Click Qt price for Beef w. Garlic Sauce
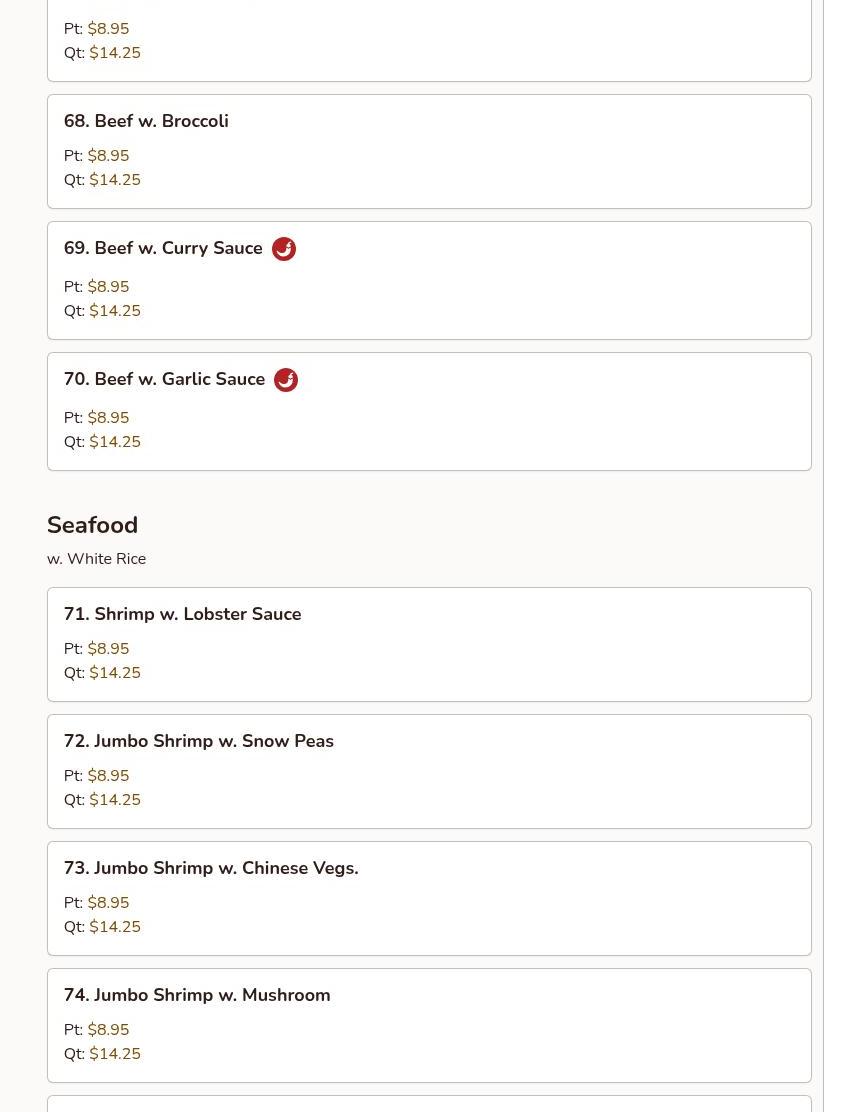844x1112 pixels. click(x=115, y=442)
